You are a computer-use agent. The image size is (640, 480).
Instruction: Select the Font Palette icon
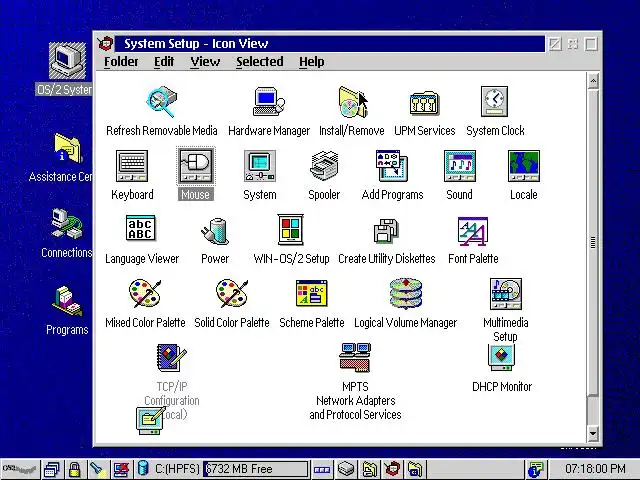[x=473, y=231]
